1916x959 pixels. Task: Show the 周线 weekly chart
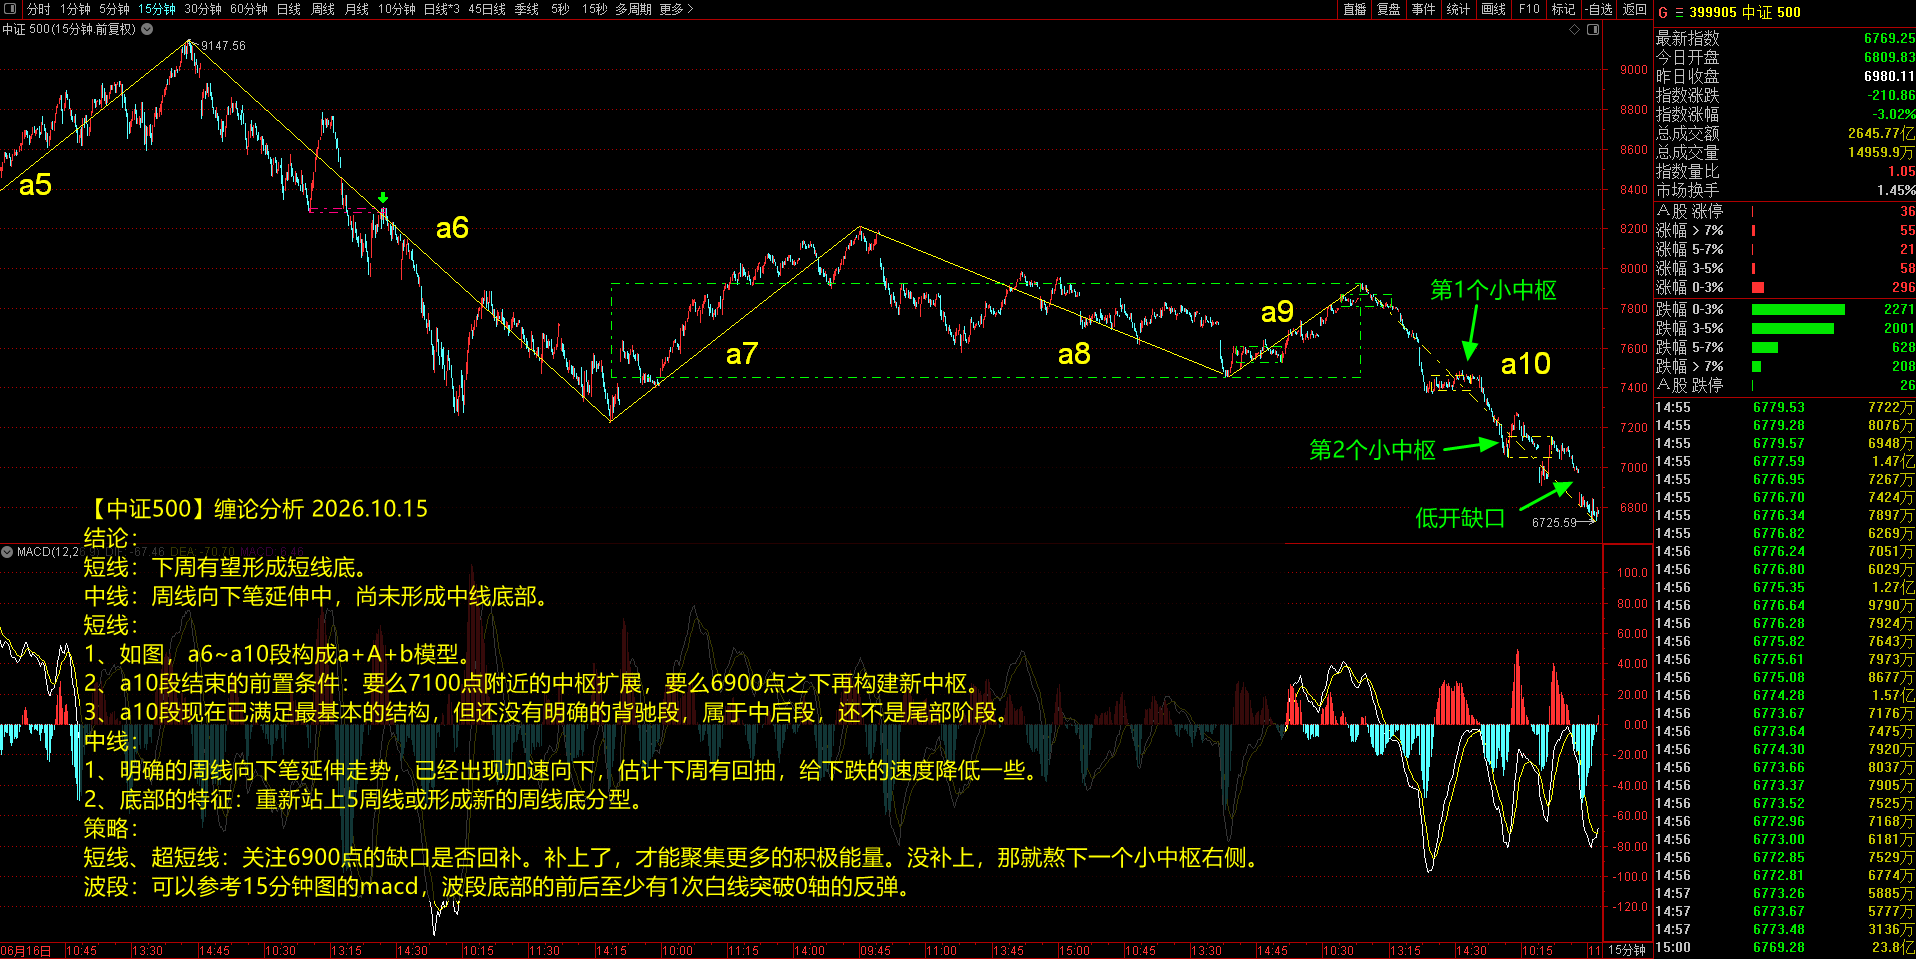click(x=323, y=9)
